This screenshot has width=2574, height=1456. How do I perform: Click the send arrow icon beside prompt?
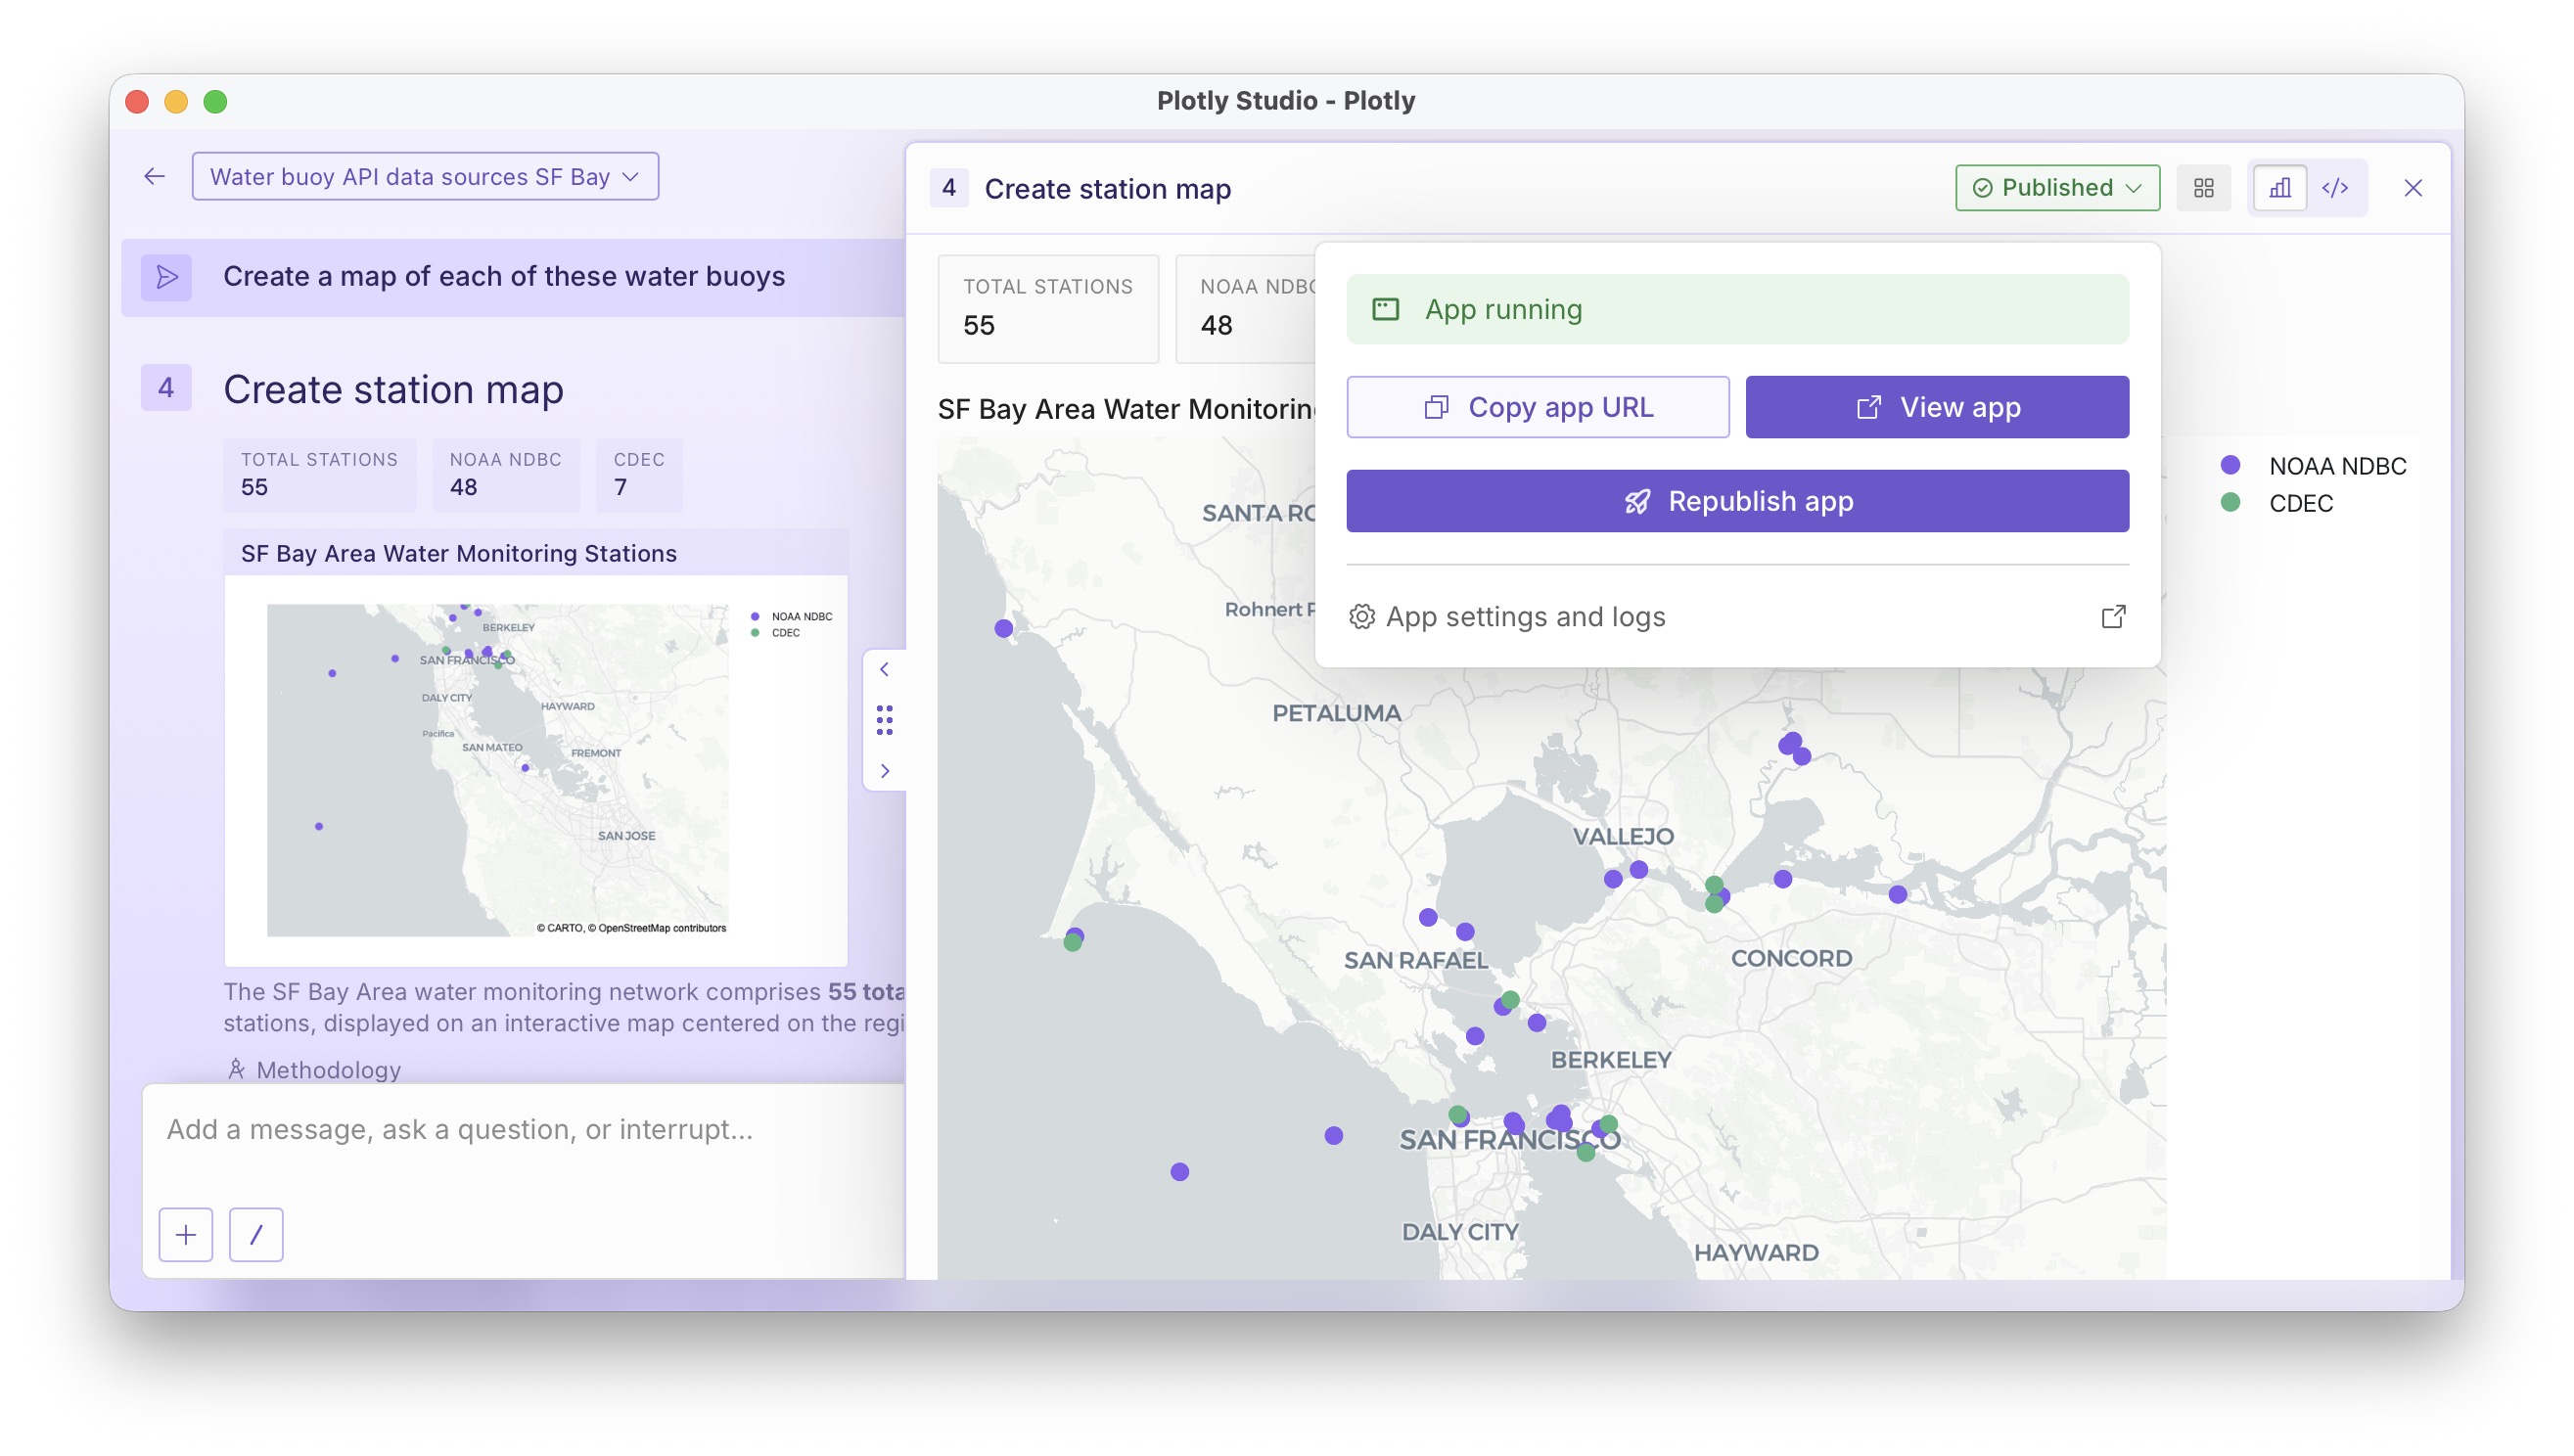click(167, 277)
